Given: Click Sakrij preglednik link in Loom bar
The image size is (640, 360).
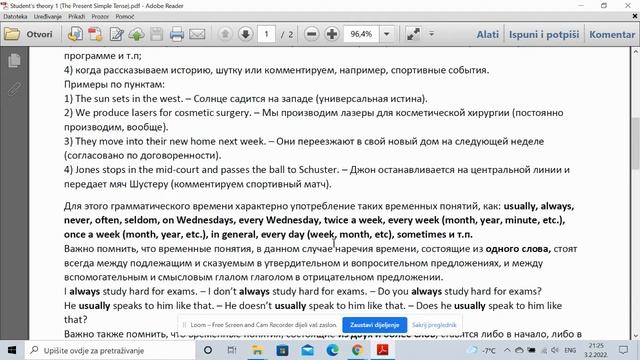Looking at the screenshot, I should [x=434, y=325].
